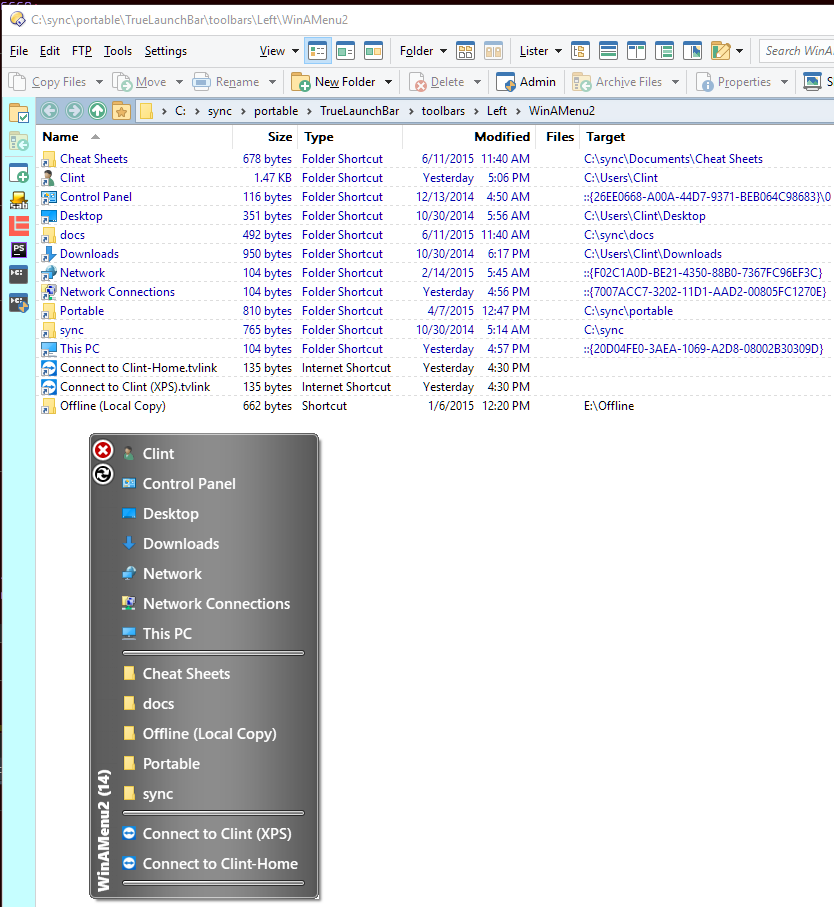
Task: Click the red E icon in sidebar
Action: (18, 225)
